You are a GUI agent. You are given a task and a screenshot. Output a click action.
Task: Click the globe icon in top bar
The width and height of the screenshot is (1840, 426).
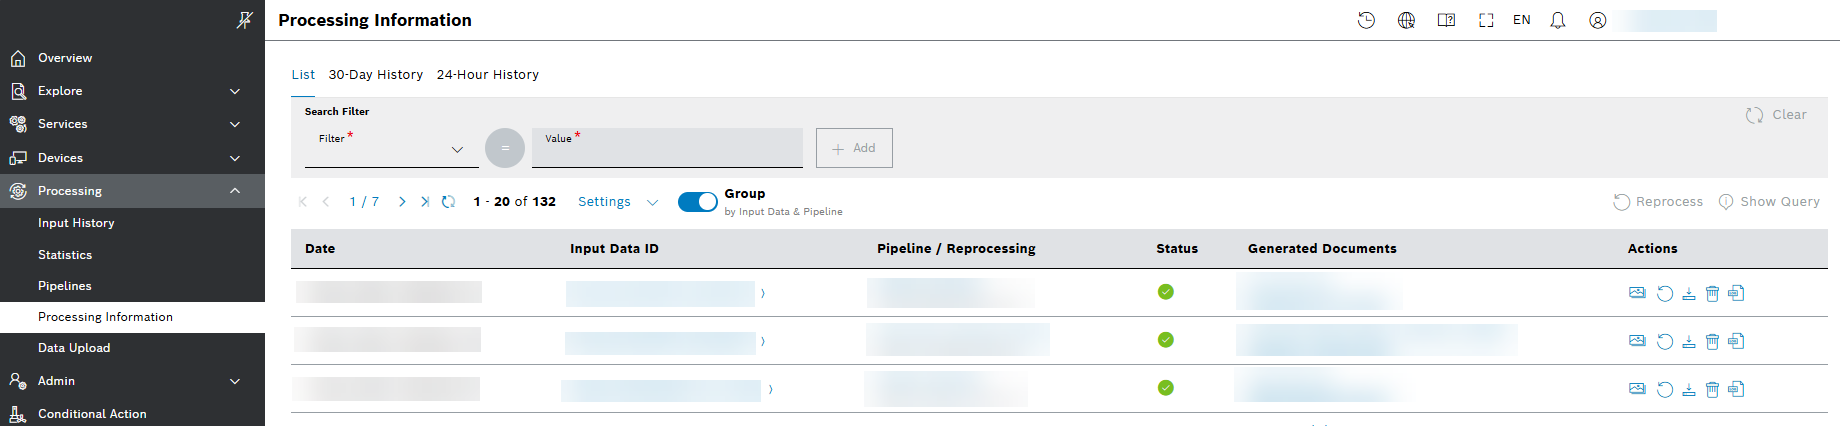click(x=1406, y=20)
